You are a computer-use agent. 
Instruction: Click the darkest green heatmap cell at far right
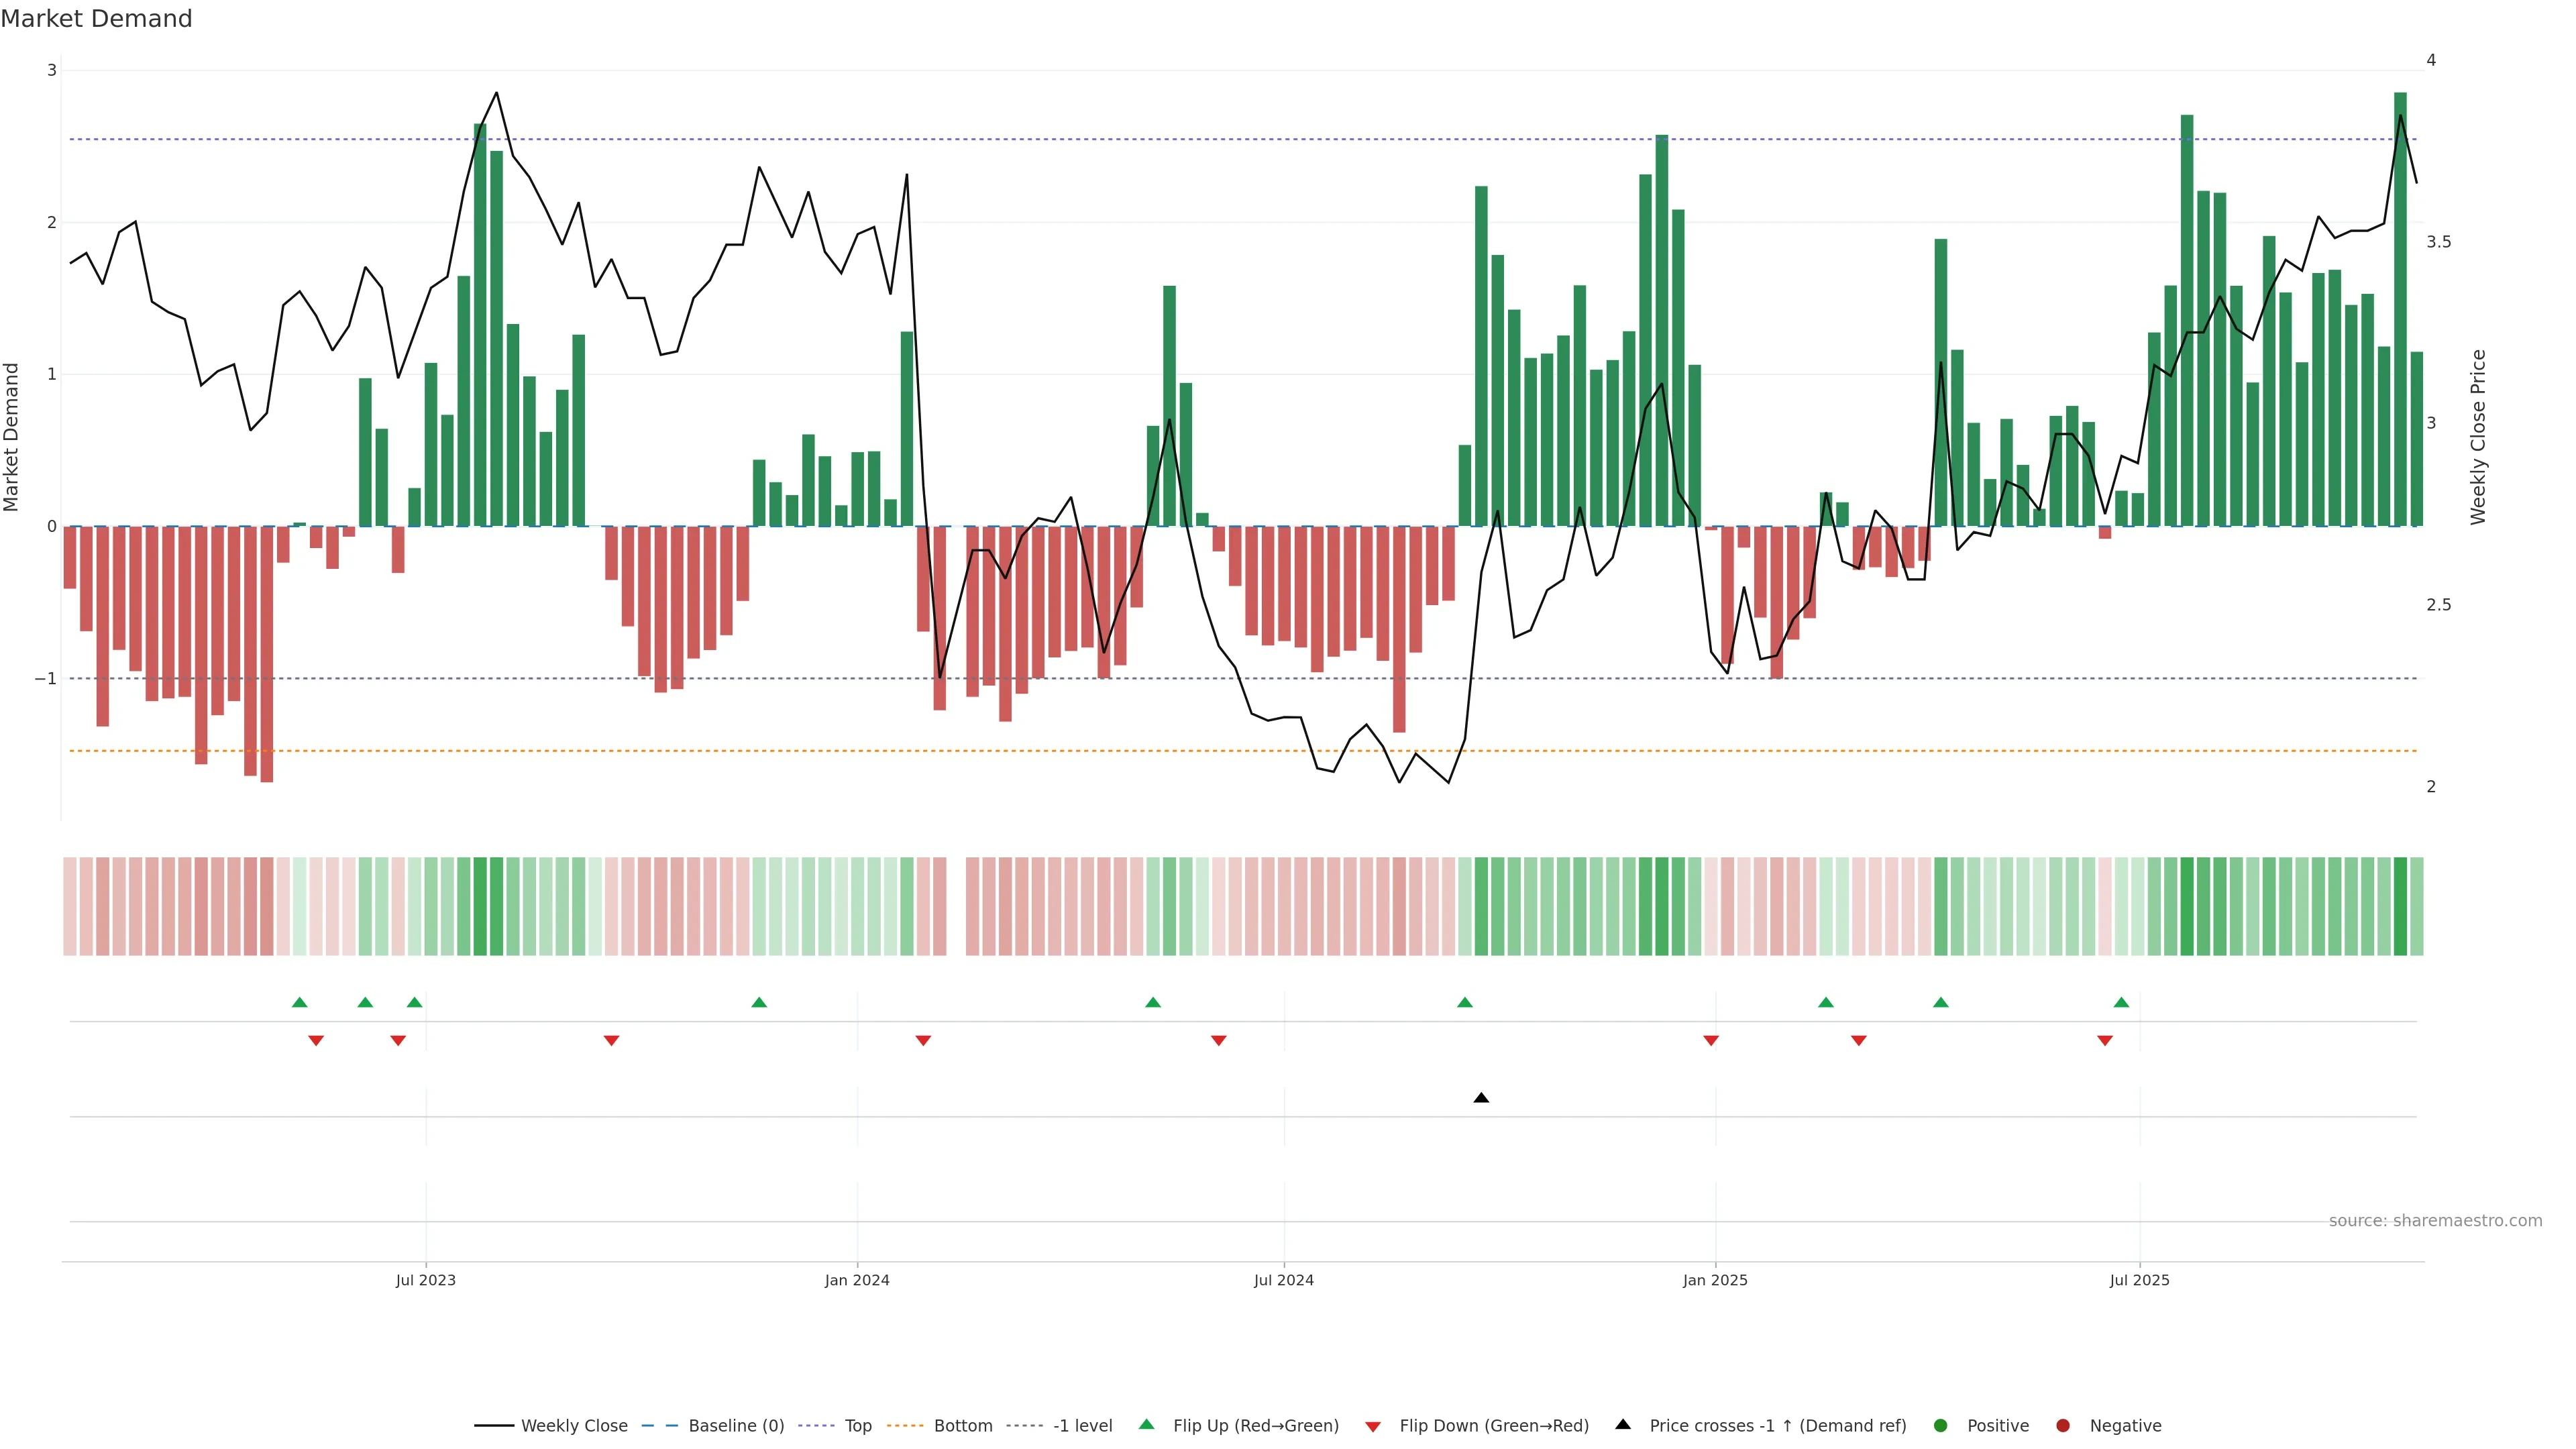pos(2400,906)
